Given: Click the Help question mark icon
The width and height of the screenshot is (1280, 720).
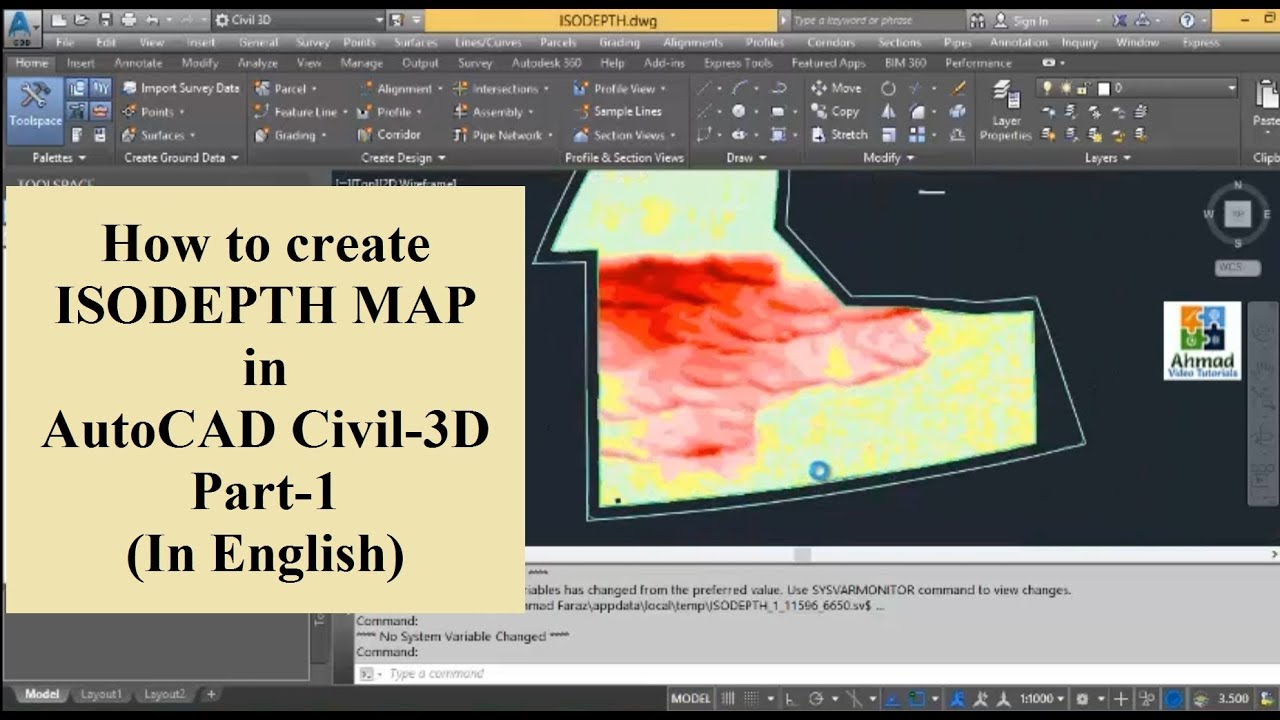Looking at the screenshot, I should [1187, 20].
